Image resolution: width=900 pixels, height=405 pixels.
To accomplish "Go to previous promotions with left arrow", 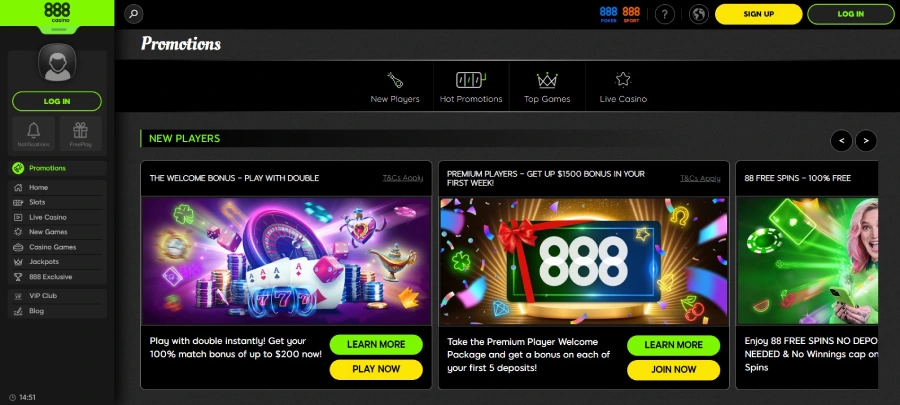I will tap(841, 141).
